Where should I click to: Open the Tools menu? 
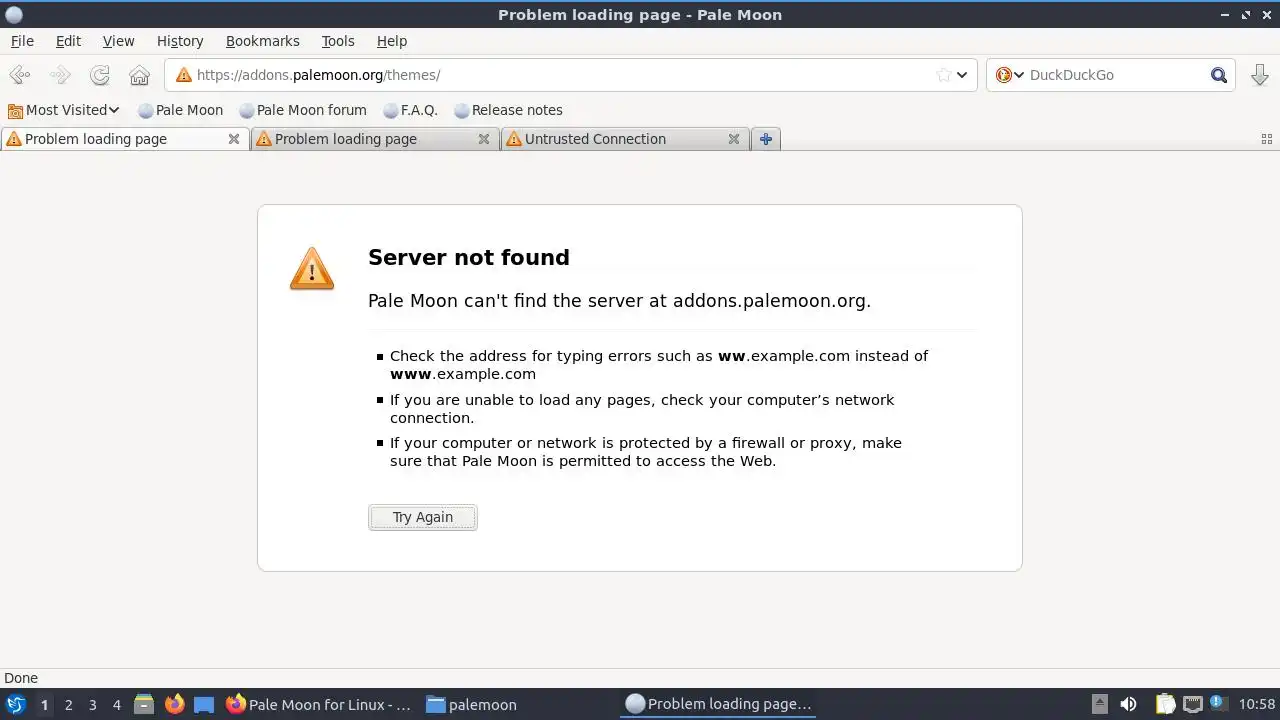coord(338,41)
